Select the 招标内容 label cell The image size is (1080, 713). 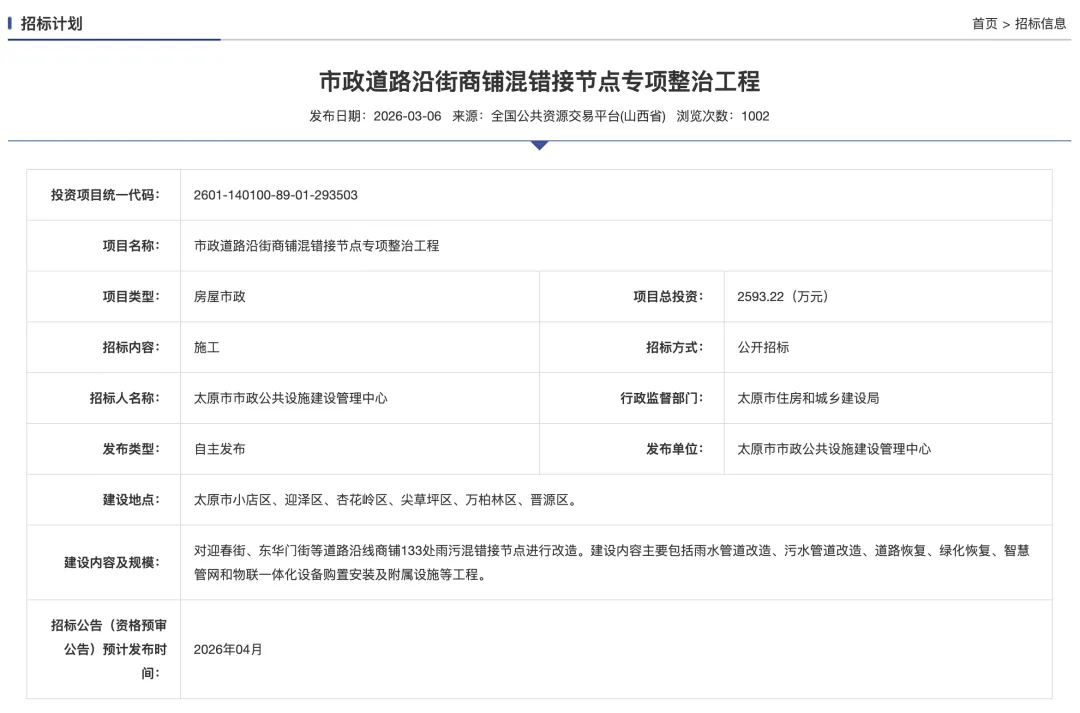point(104,347)
